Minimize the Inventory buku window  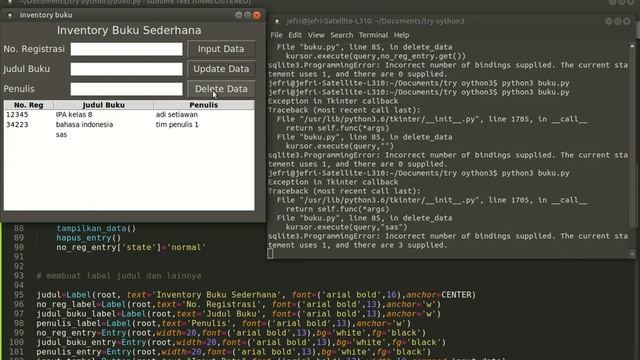pyautogui.click(x=239, y=15)
